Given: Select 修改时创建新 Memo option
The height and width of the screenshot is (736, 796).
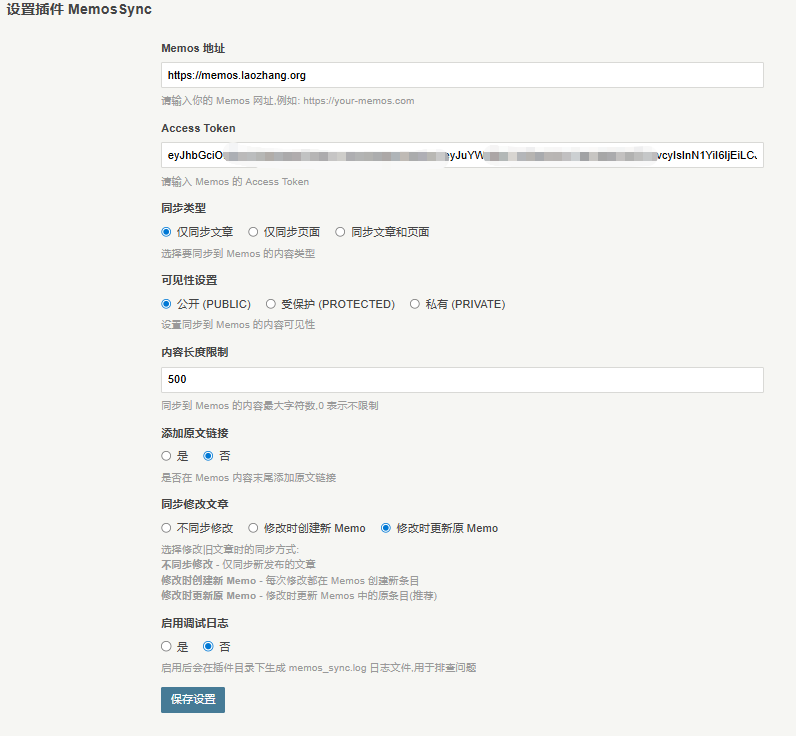Looking at the screenshot, I should tap(254, 528).
